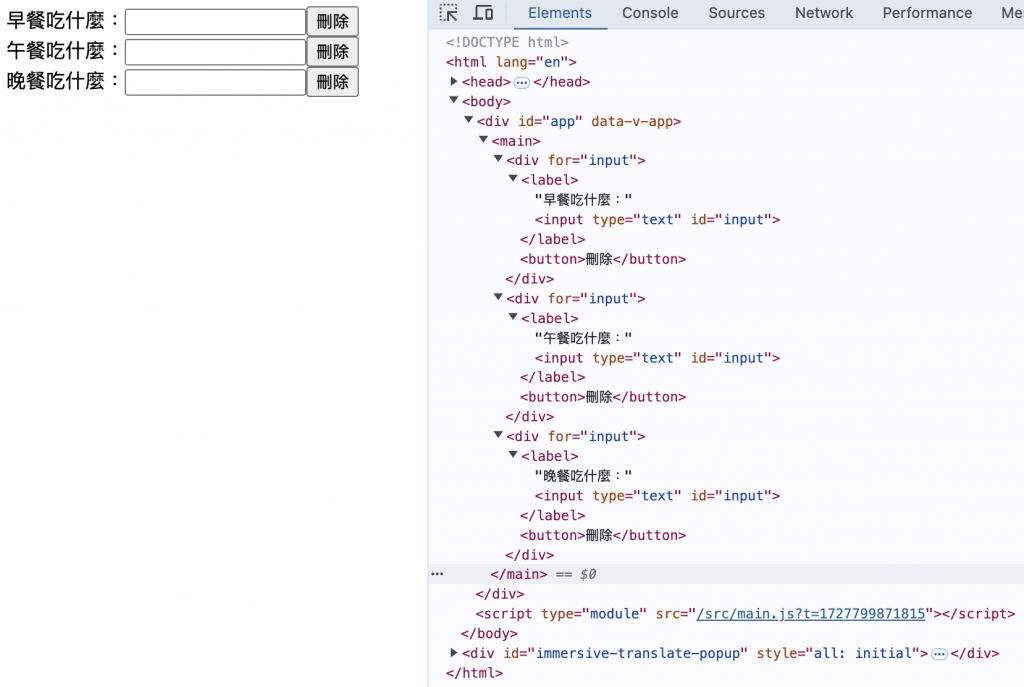Collapse the label containing 晚餐吃什麼
Screen dimensions: 1024x687
513,455
